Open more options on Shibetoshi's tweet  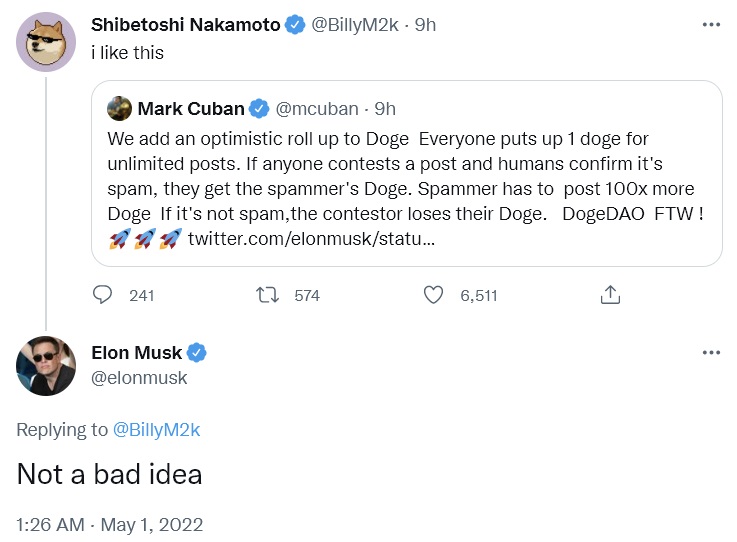(710, 25)
